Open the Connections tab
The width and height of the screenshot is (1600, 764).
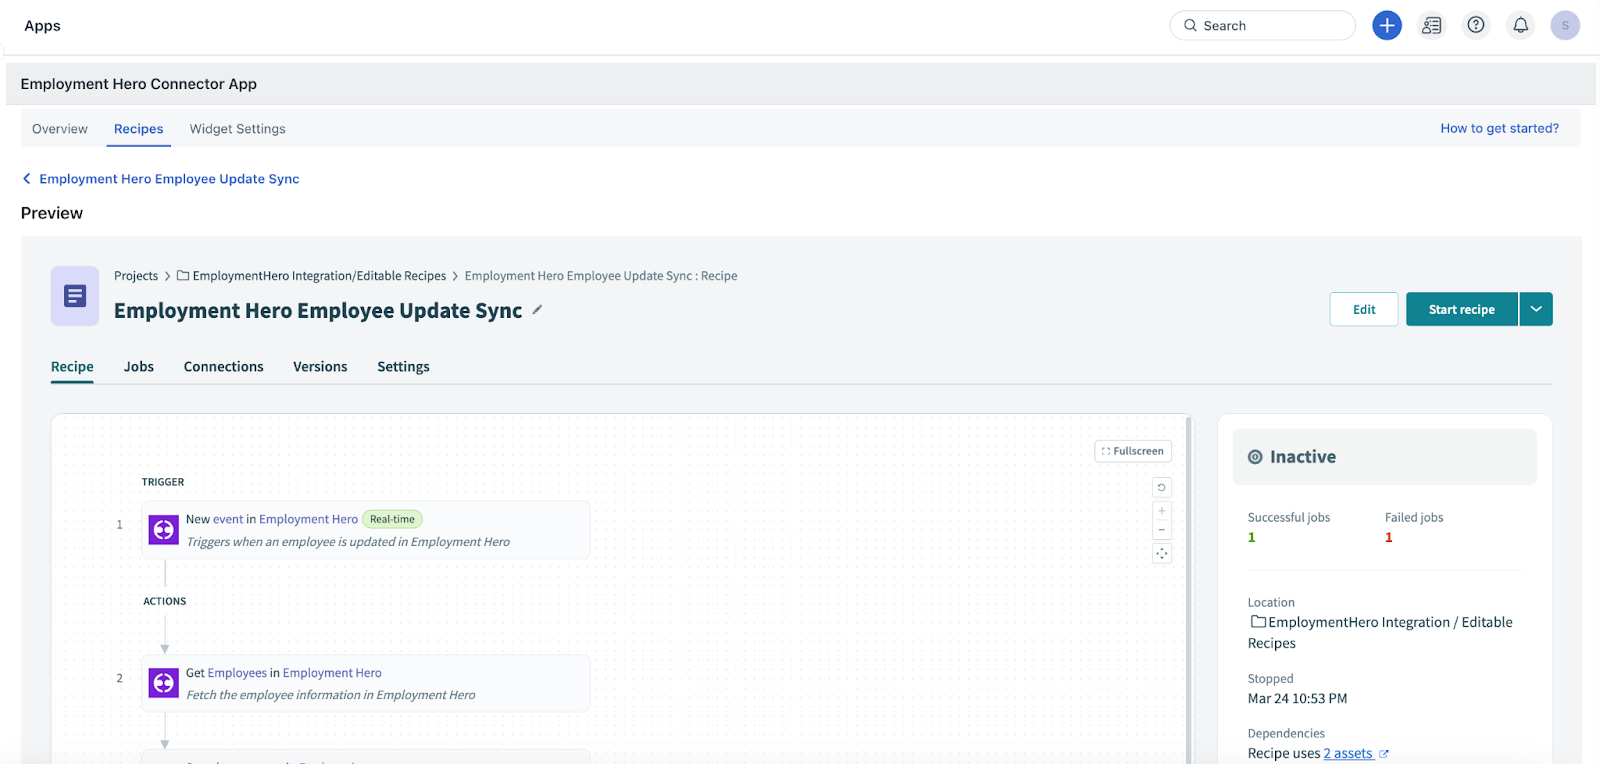(x=223, y=367)
